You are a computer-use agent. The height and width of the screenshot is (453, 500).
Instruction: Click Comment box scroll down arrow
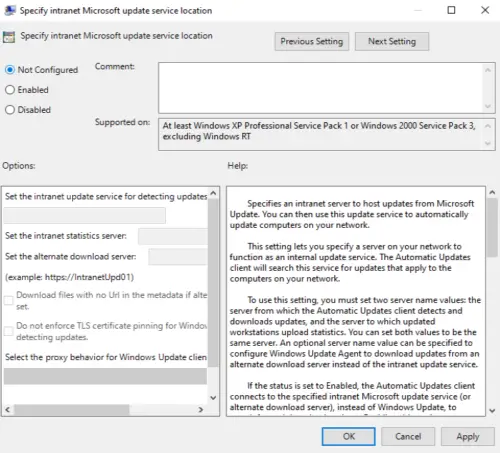tap(488, 106)
